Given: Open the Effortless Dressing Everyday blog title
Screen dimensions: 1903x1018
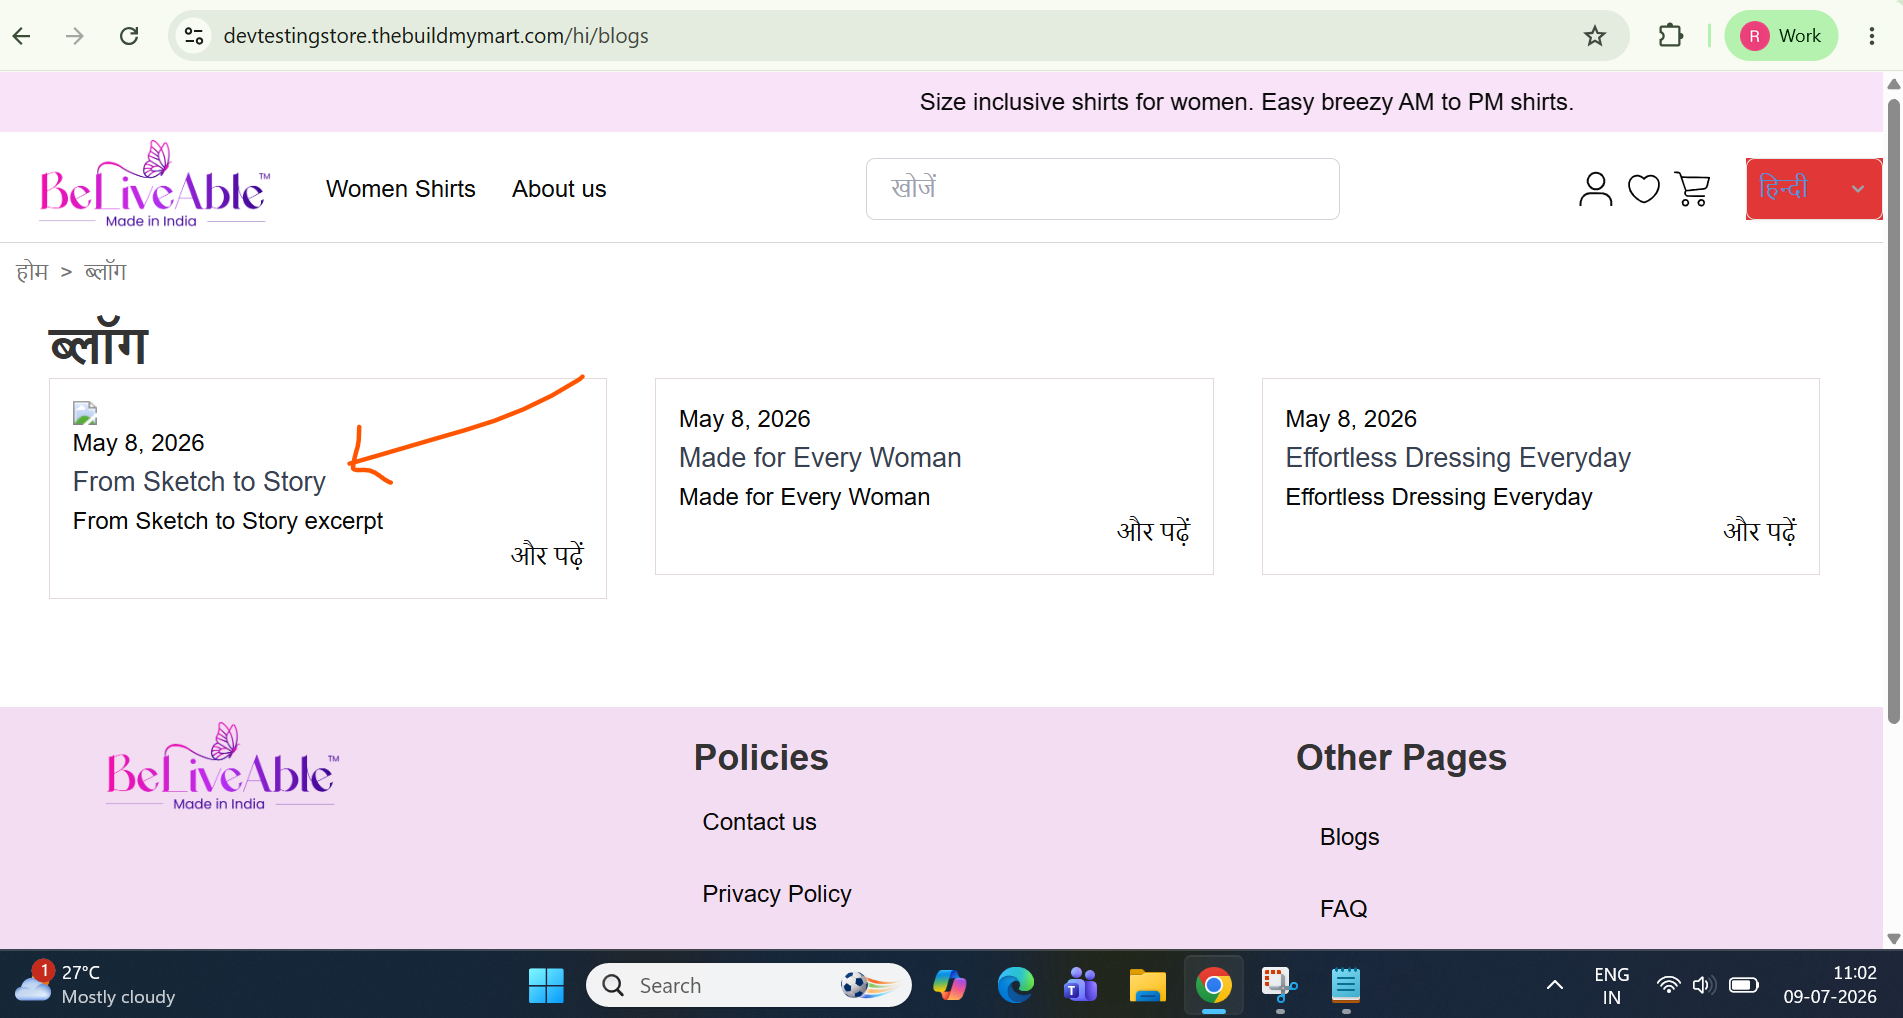Looking at the screenshot, I should (1458, 458).
